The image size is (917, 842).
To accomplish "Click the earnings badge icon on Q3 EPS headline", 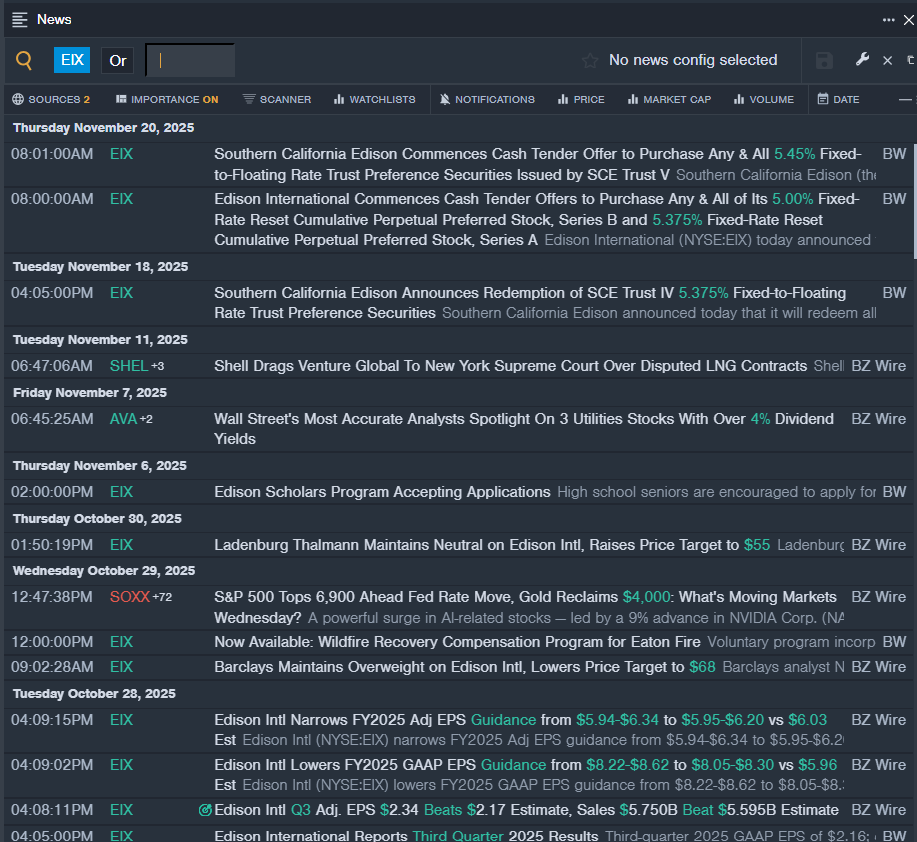I will coord(205,810).
